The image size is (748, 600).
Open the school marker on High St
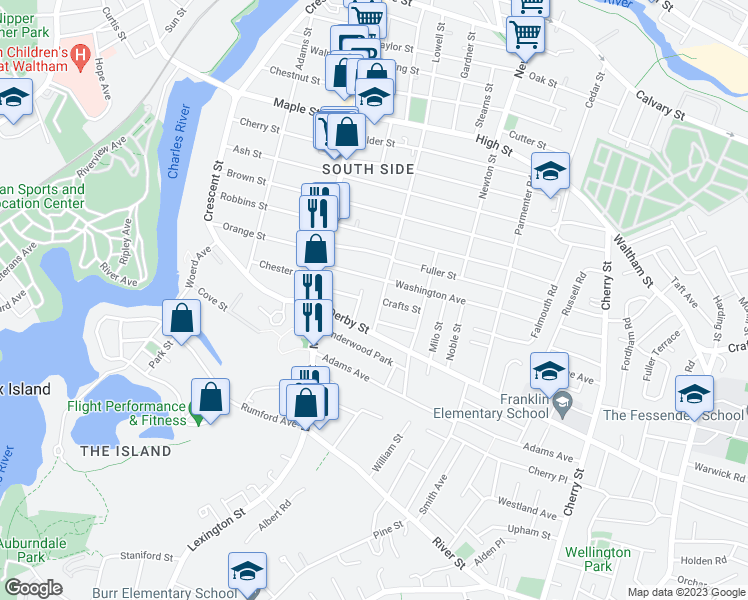coord(550,173)
